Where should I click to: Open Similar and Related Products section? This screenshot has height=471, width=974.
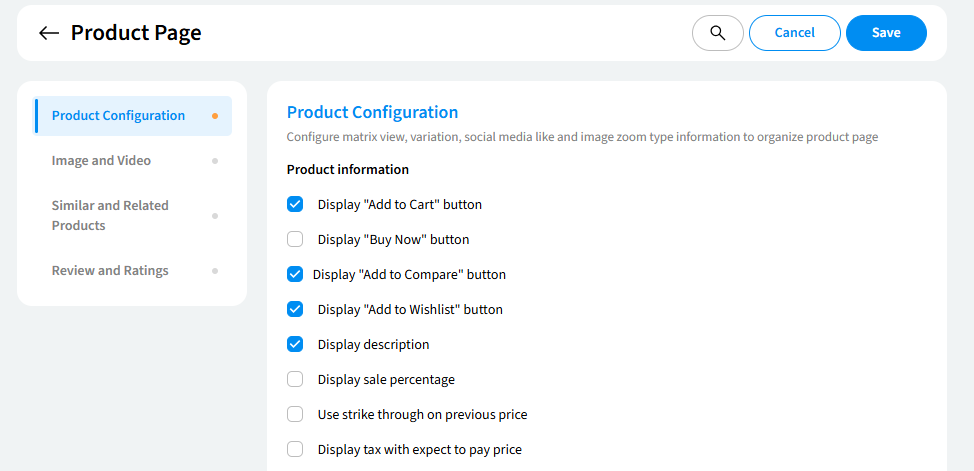point(110,216)
